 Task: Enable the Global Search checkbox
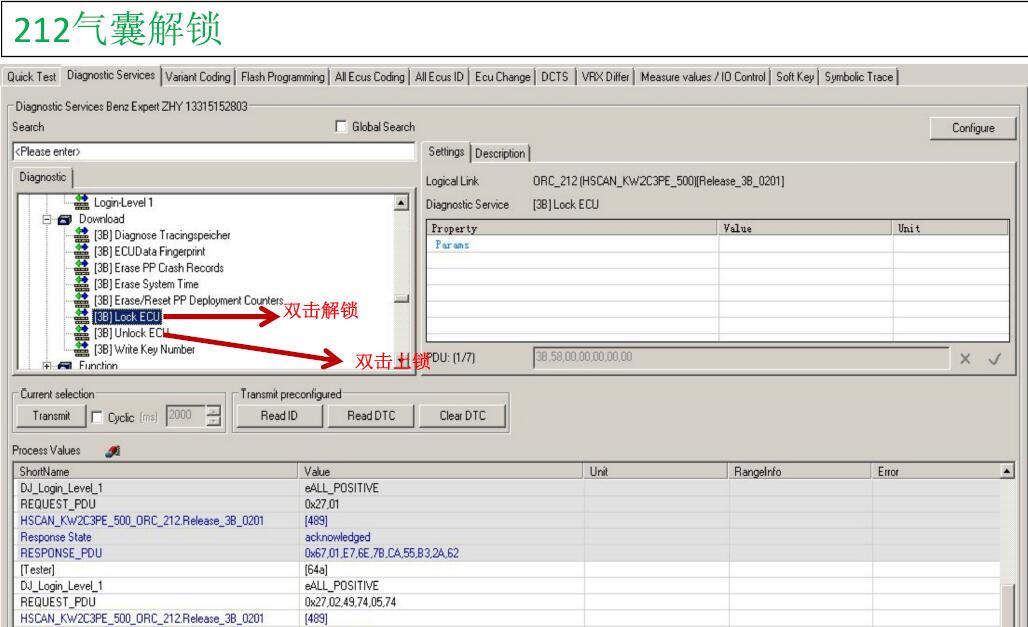click(343, 127)
